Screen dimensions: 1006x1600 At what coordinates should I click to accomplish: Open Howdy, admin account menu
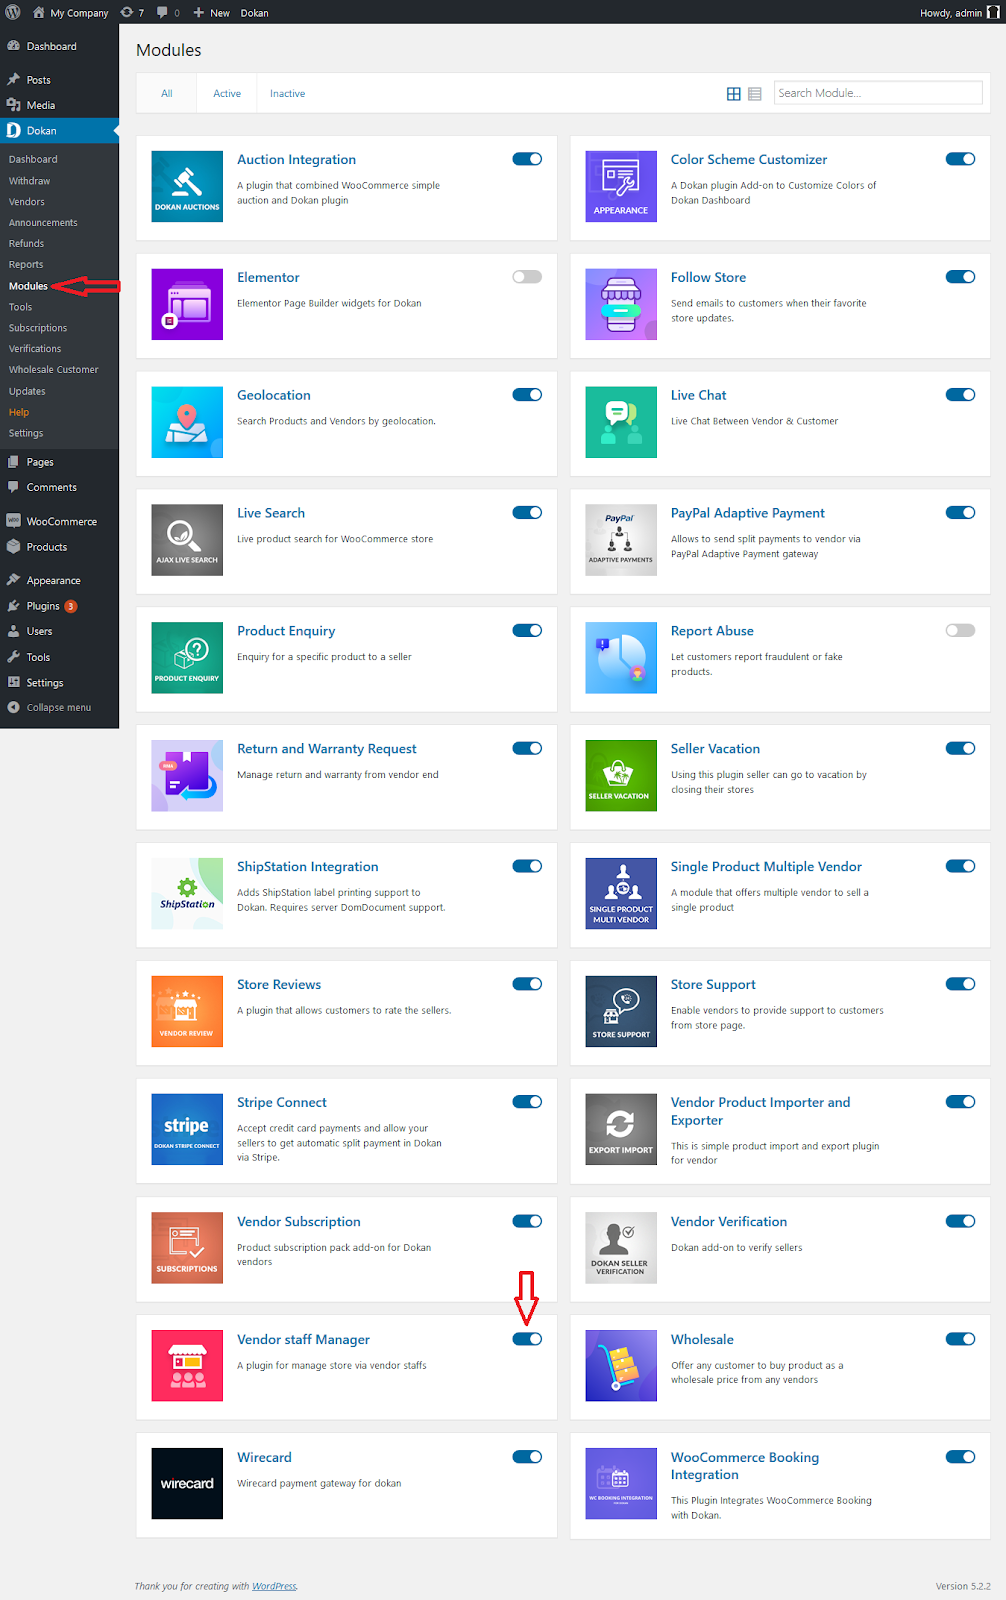point(959,13)
